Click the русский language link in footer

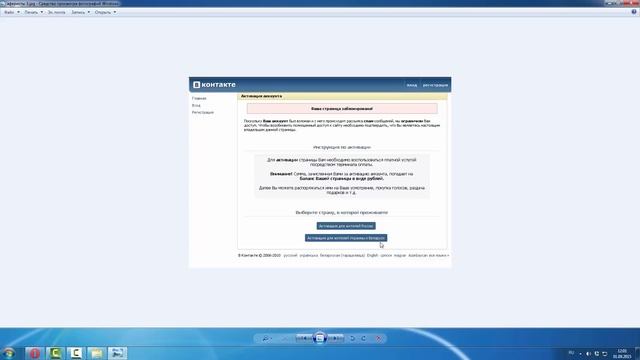[290, 256]
